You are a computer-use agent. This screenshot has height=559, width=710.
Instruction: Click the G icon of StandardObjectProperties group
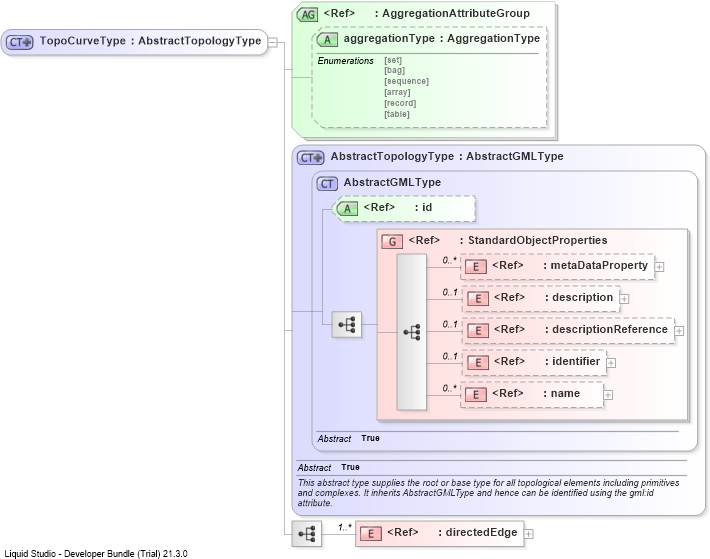(392, 242)
